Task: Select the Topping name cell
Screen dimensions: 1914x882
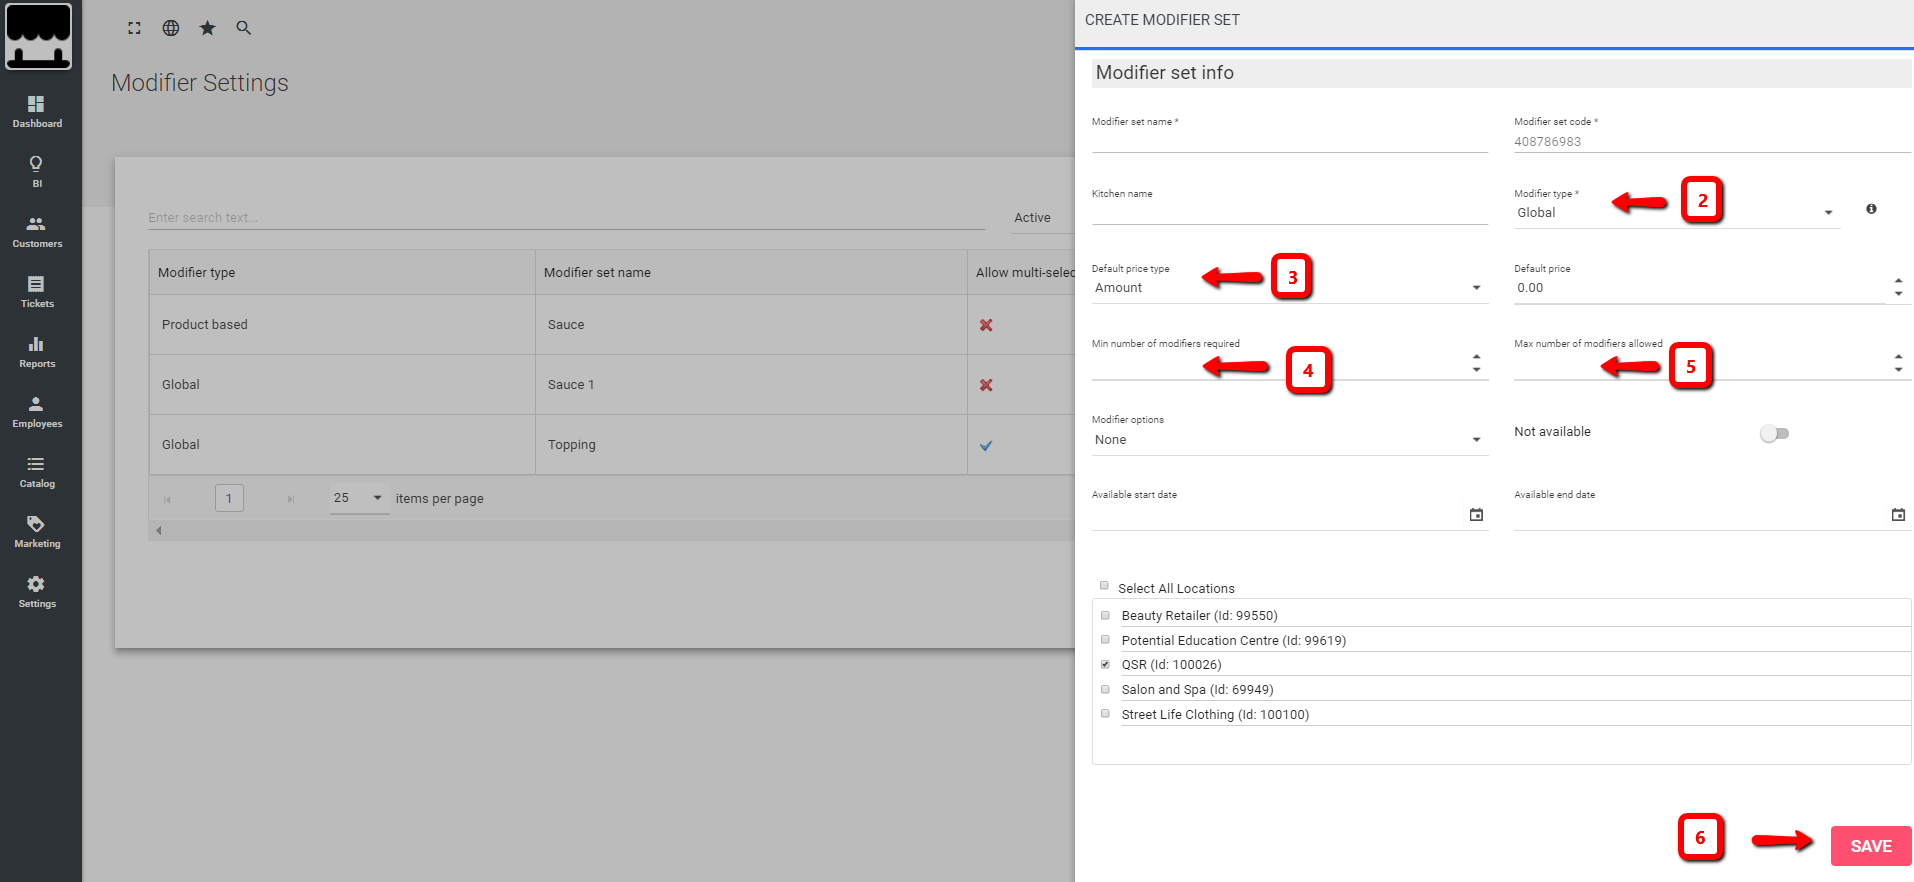Action: pyautogui.click(x=751, y=445)
